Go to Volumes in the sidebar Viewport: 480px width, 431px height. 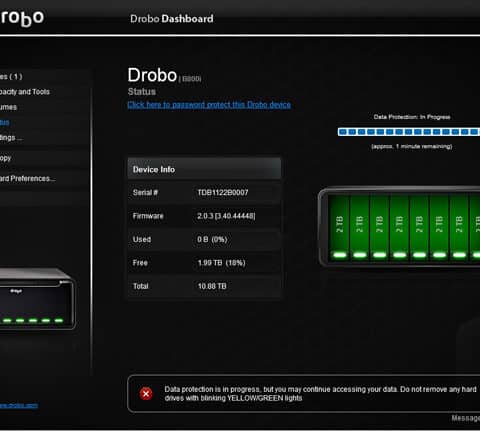[8, 107]
